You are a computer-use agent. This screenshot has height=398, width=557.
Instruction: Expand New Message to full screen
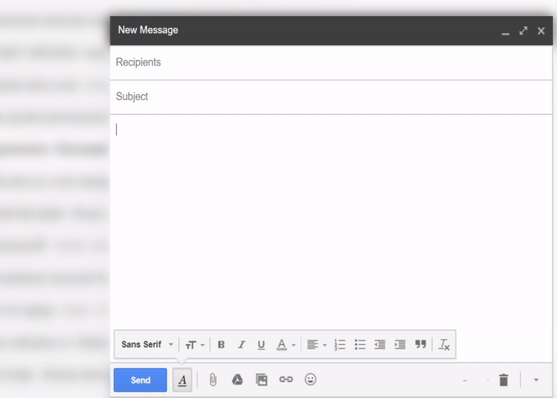pos(523,31)
